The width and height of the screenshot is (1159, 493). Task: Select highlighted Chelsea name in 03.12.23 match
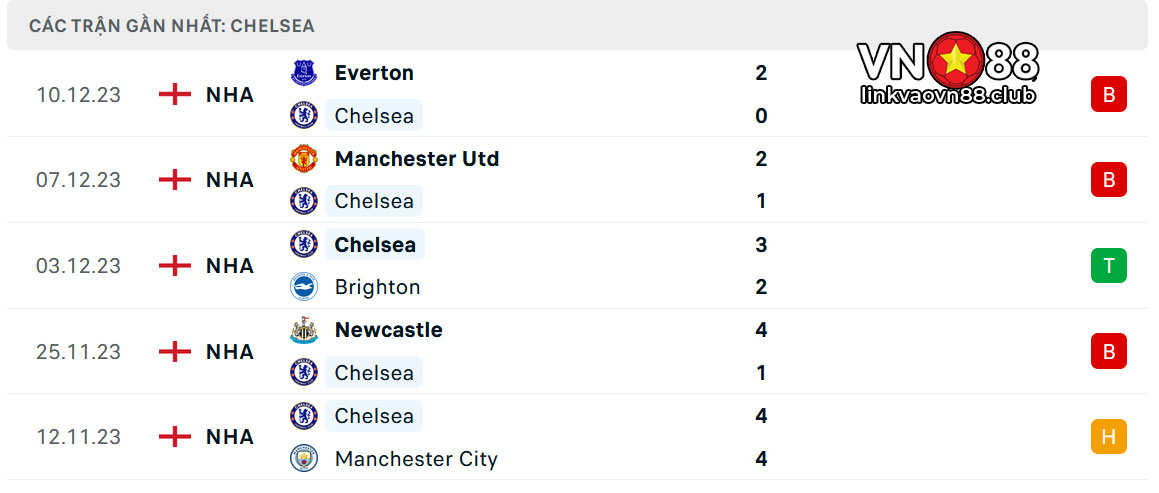point(375,245)
